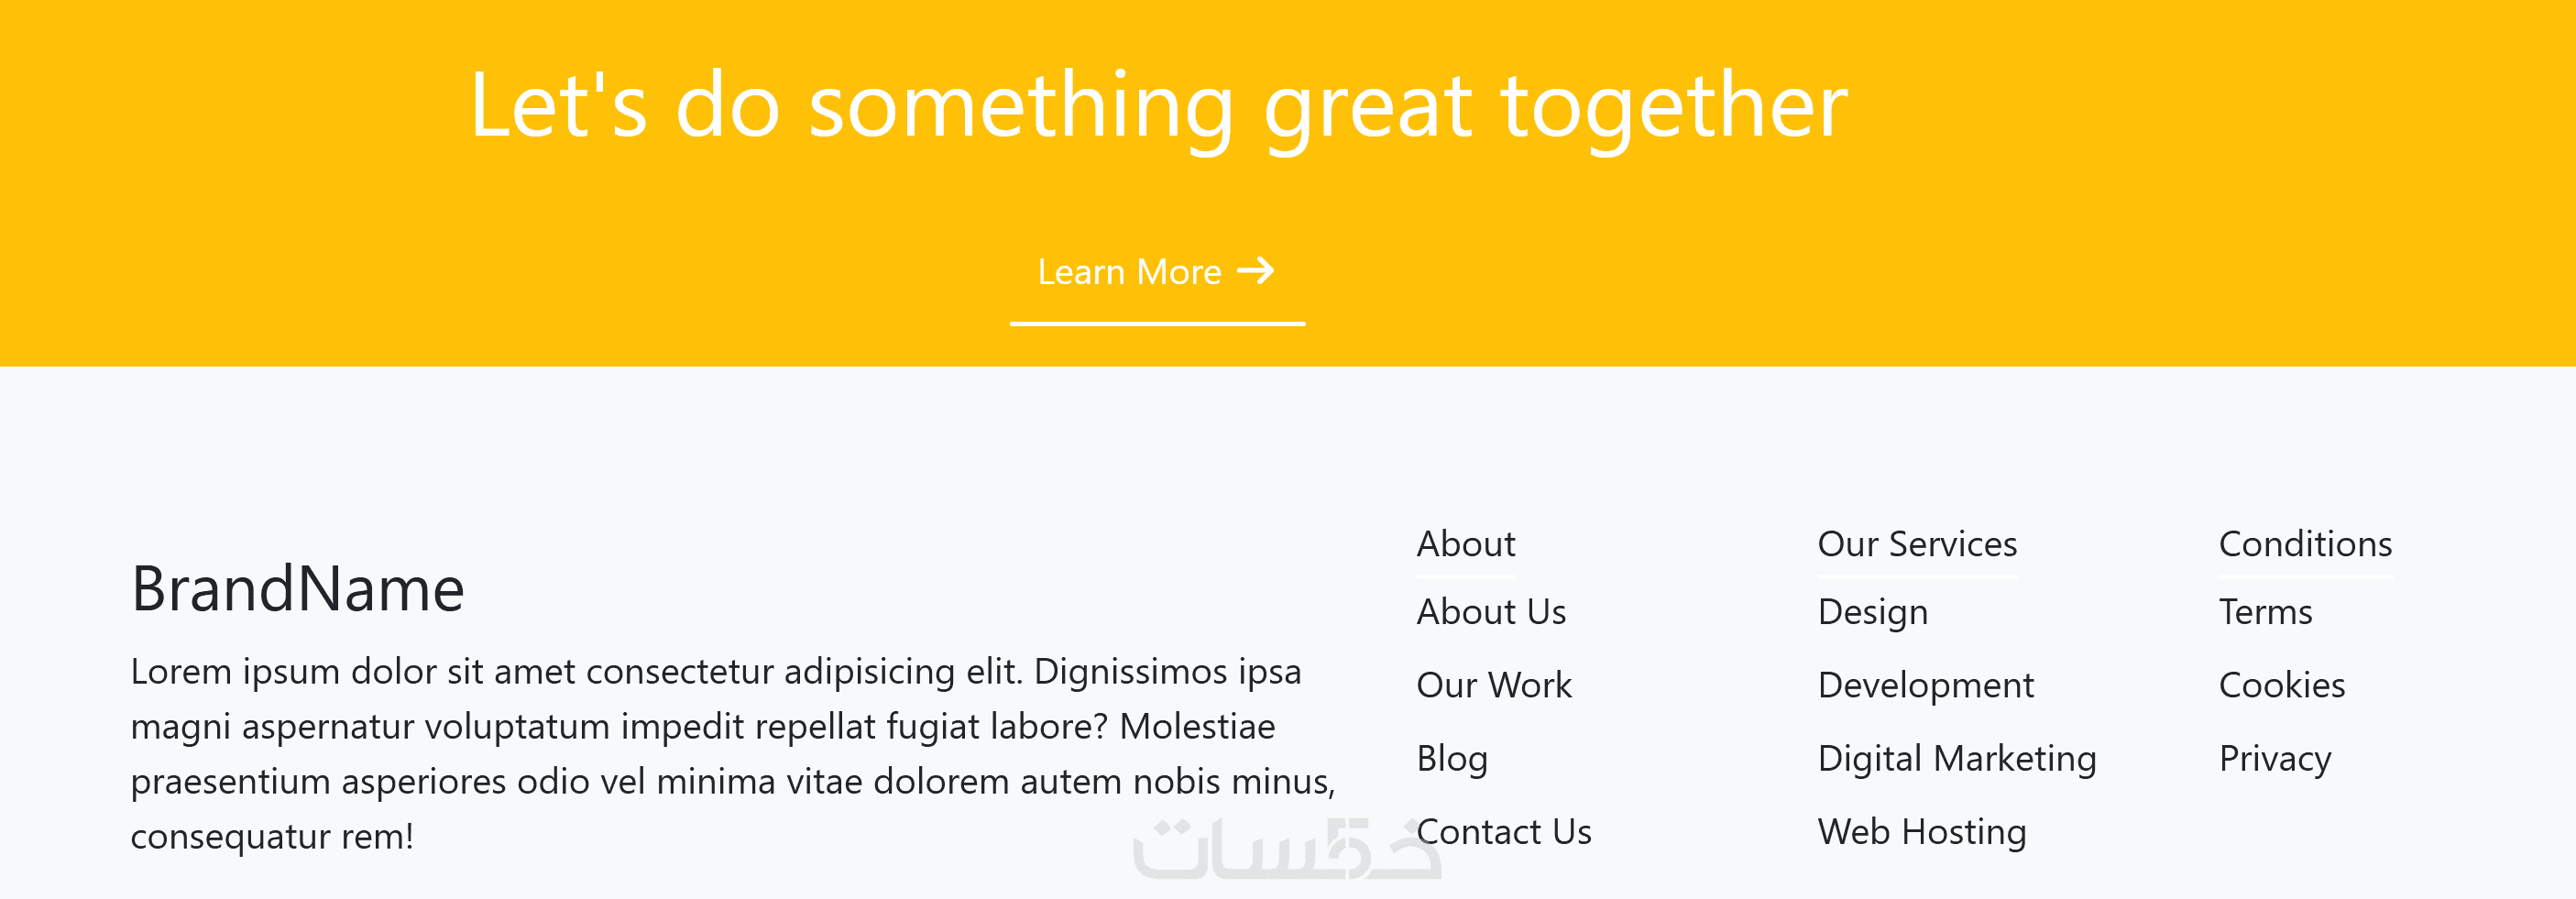Click the BrandName footer logo text
The height and width of the screenshot is (899, 2576).
[x=298, y=588]
